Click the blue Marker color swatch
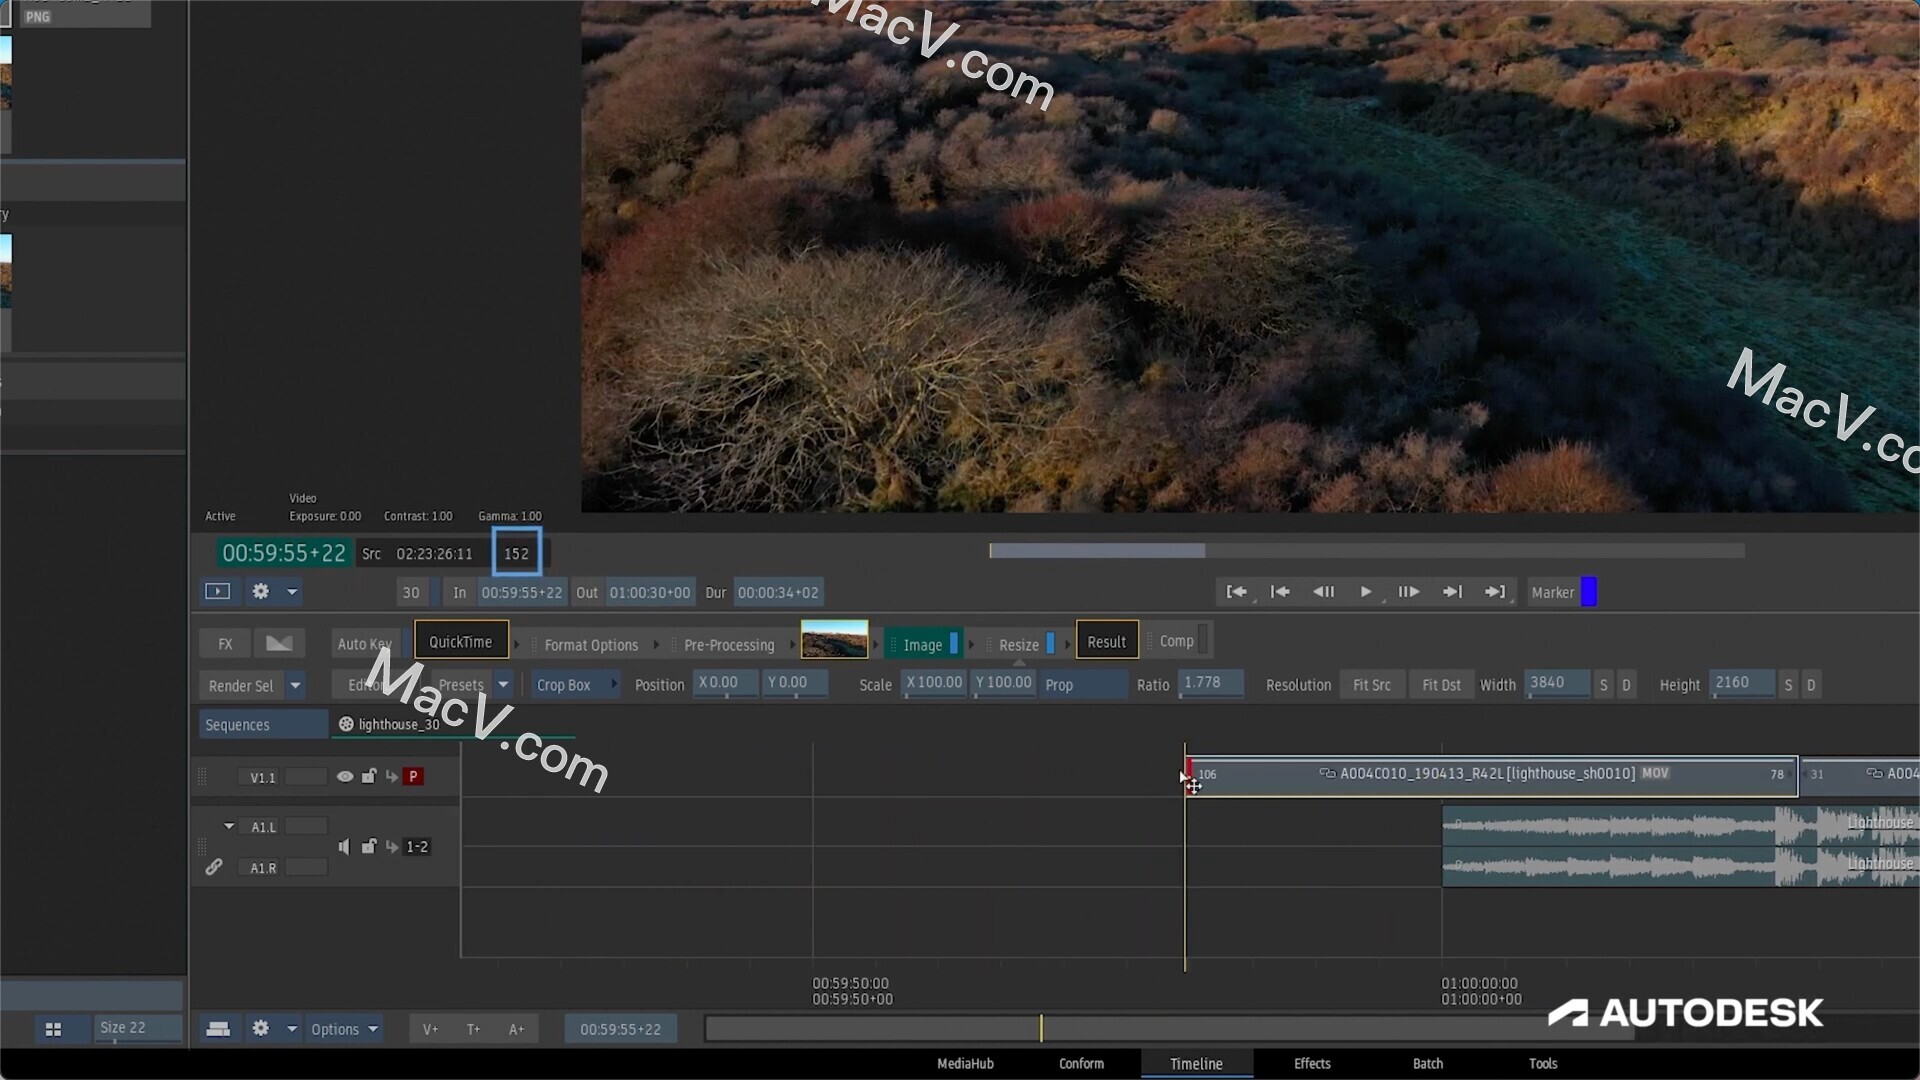The height and width of the screenshot is (1080, 1920). [1588, 592]
